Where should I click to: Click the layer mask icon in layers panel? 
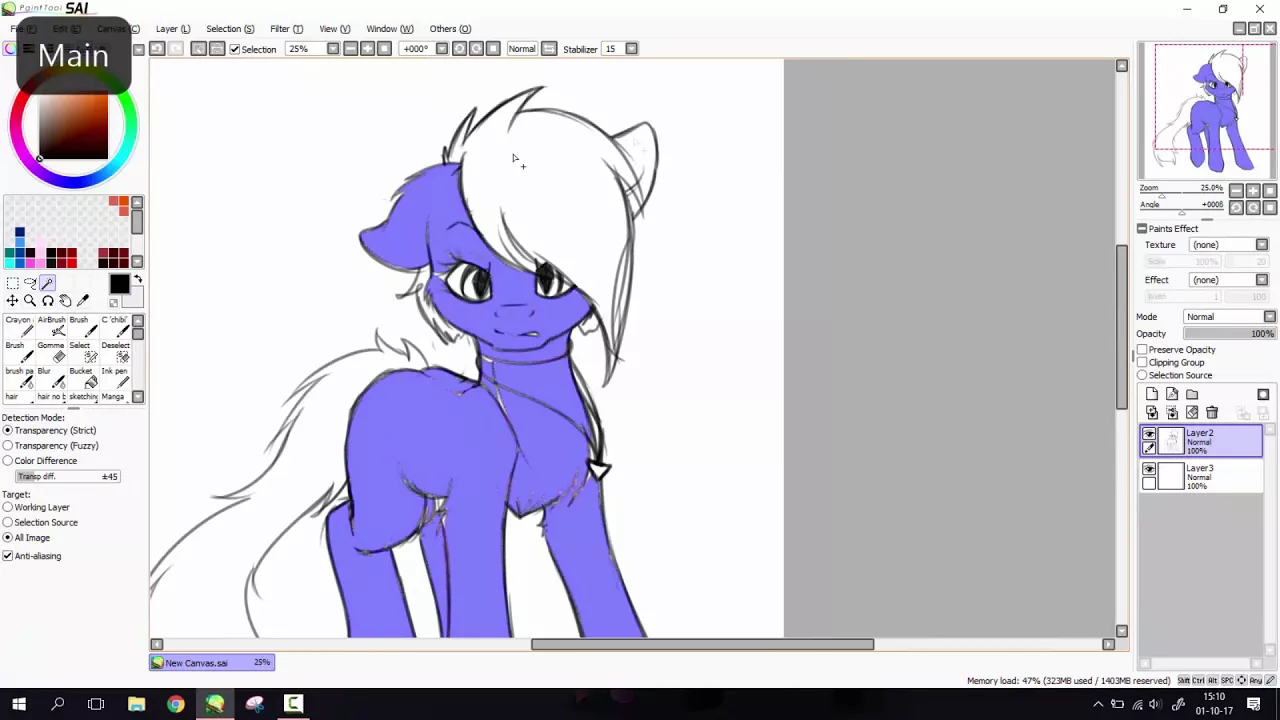(x=1263, y=395)
